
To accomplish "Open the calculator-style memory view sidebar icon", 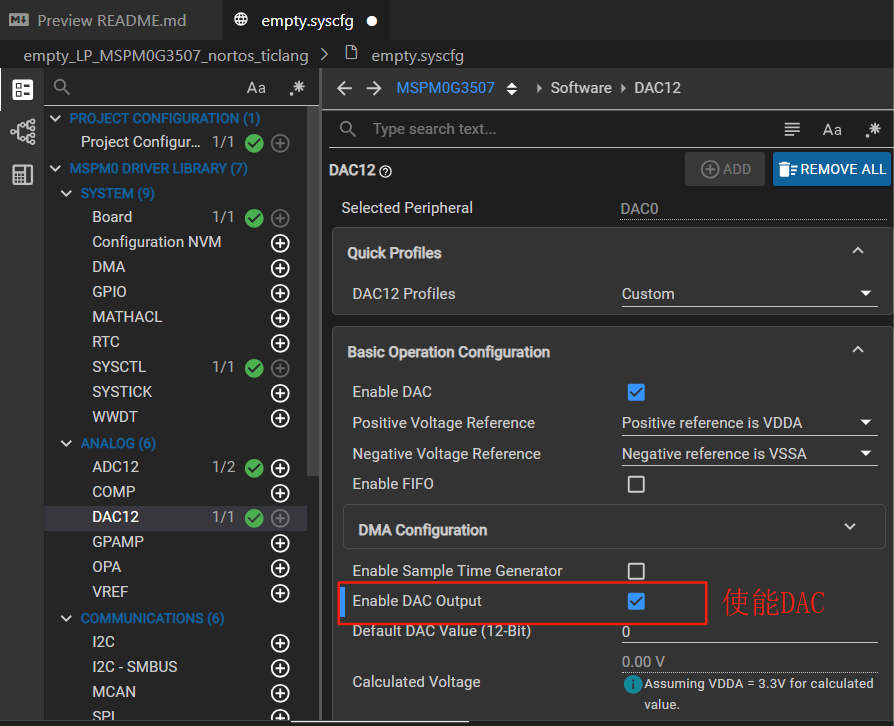I will [23, 175].
